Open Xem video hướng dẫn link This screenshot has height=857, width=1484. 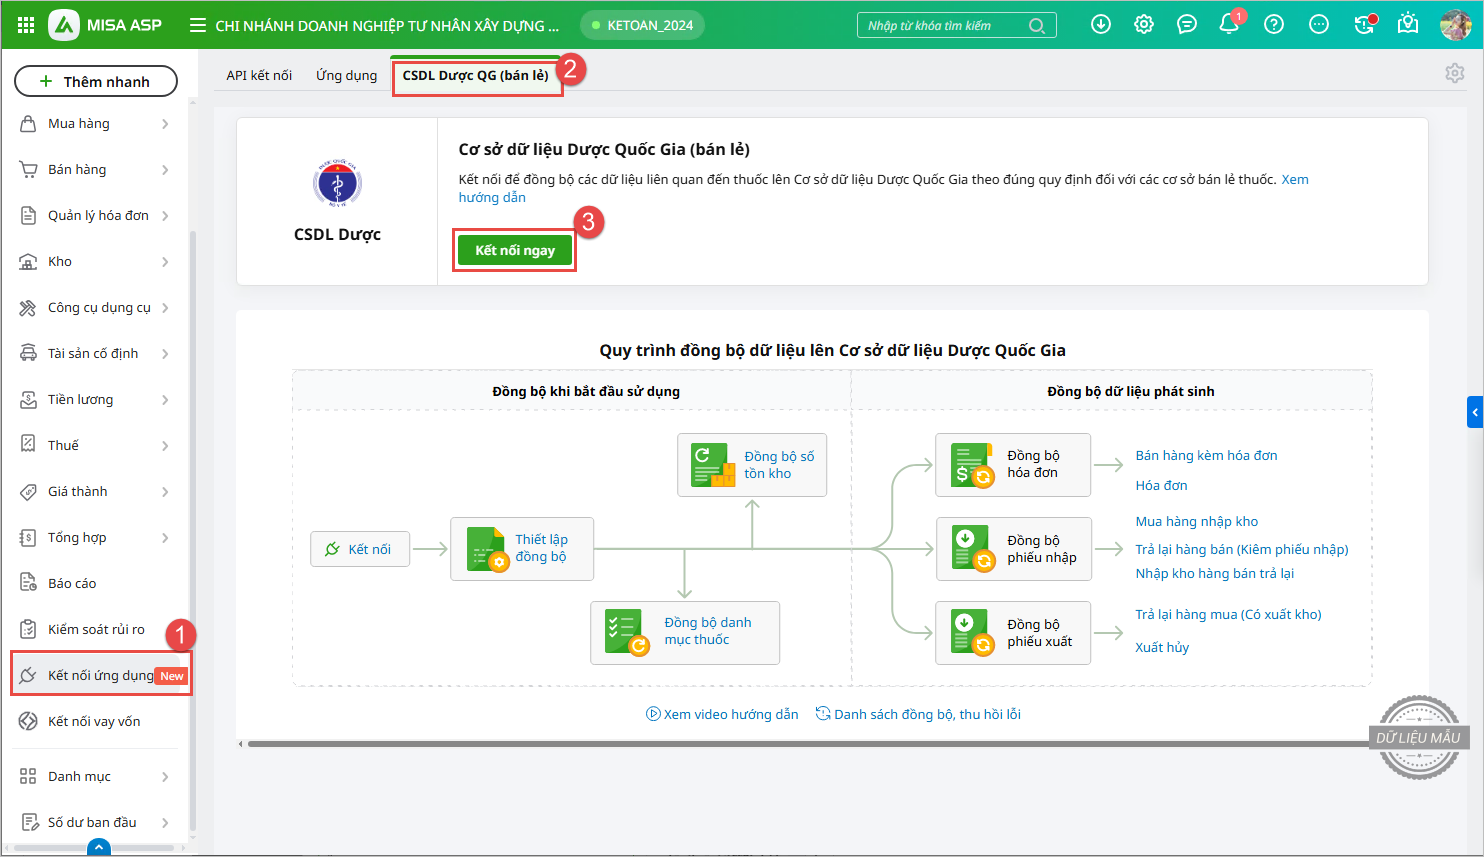tap(722, 714)
